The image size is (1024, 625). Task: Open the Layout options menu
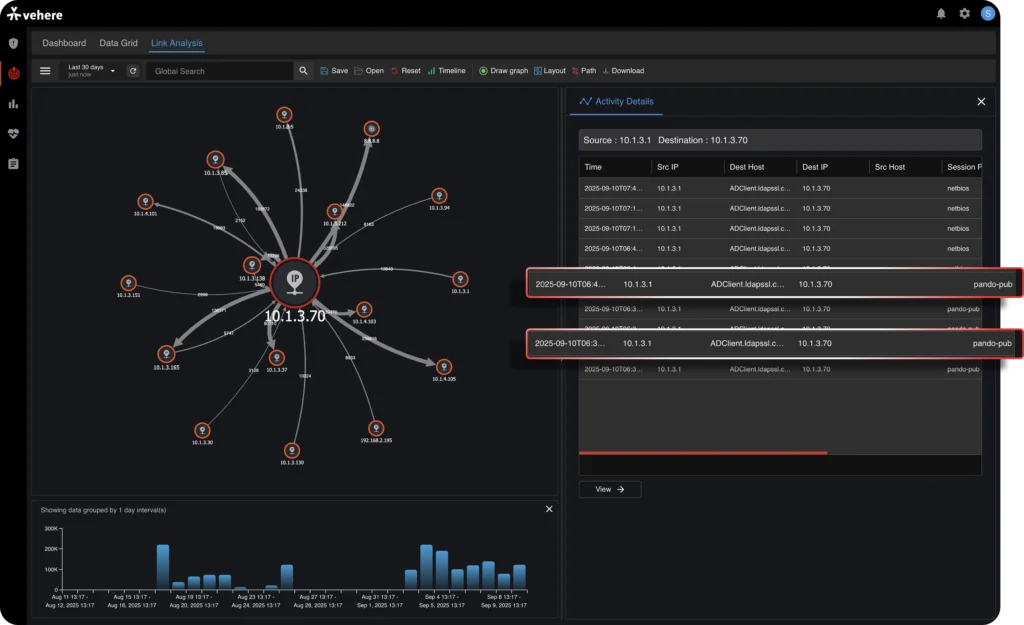549,71
